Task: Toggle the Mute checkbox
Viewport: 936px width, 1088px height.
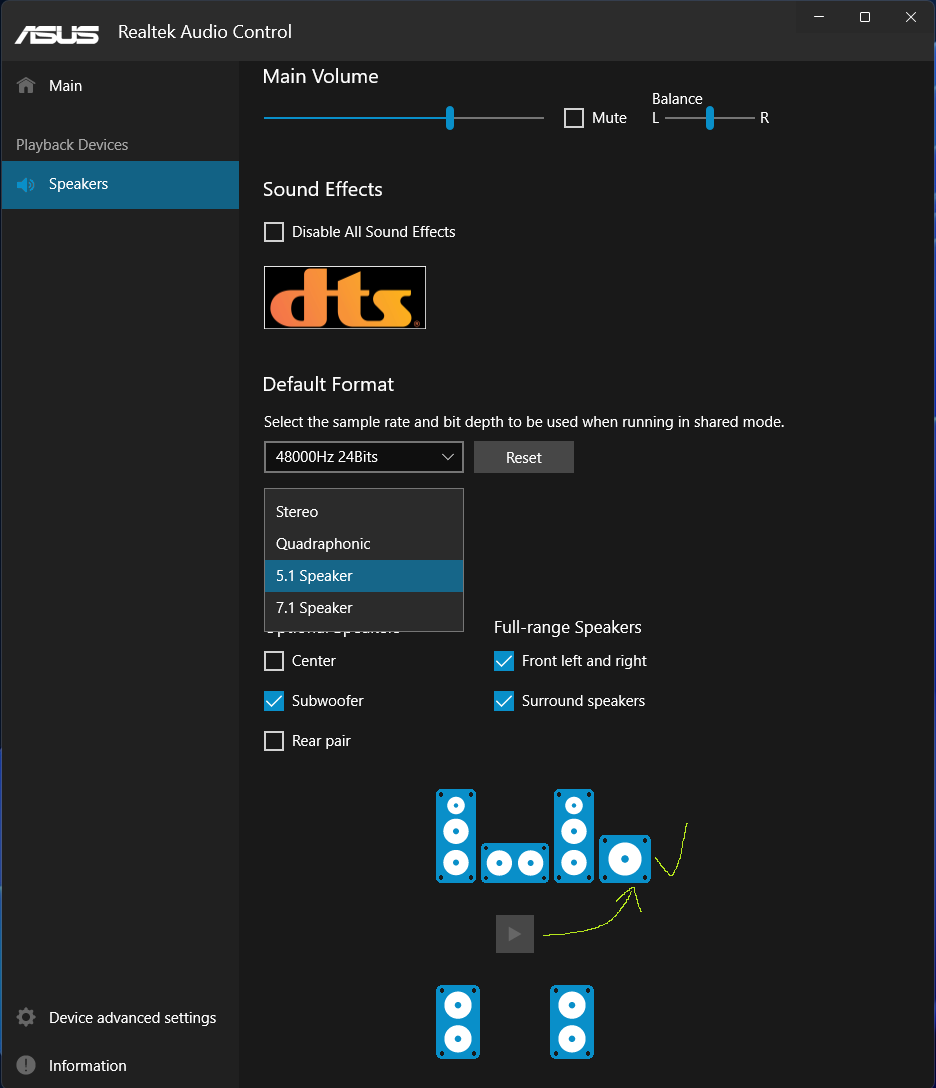Action: (574, 118)
